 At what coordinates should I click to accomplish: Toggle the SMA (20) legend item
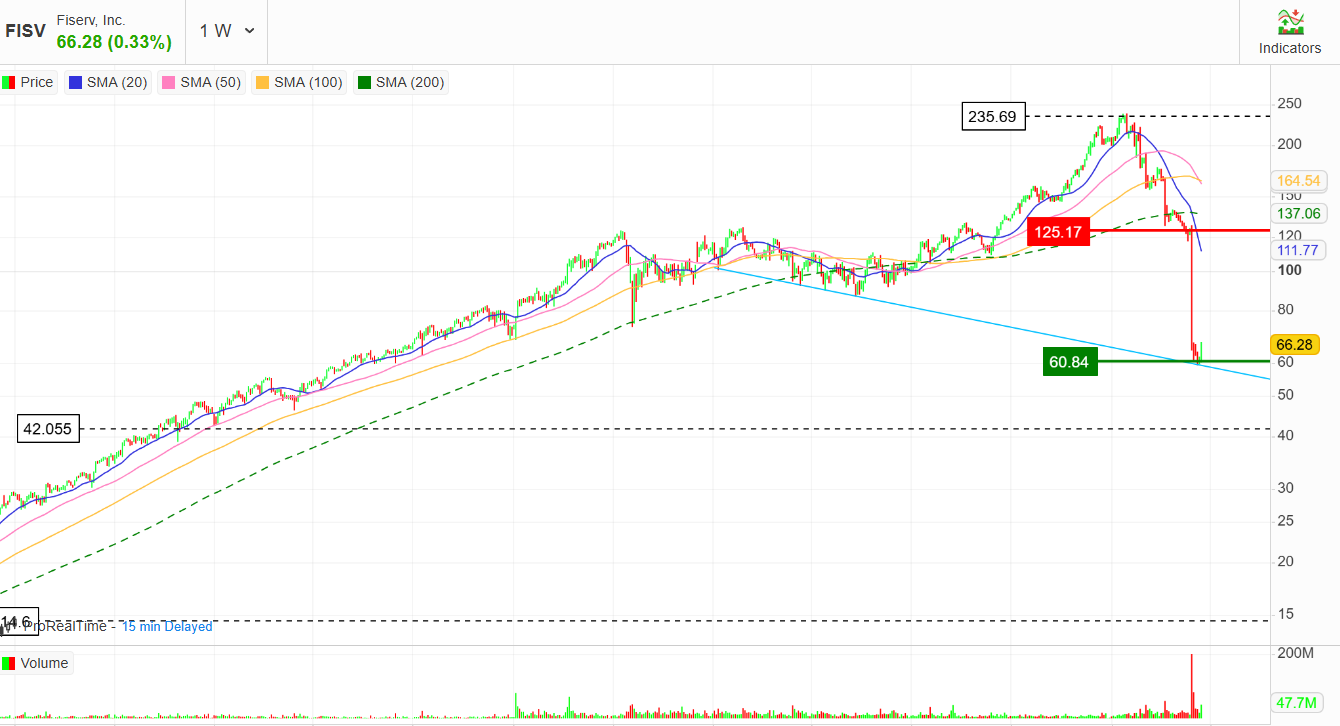point(108,82)
